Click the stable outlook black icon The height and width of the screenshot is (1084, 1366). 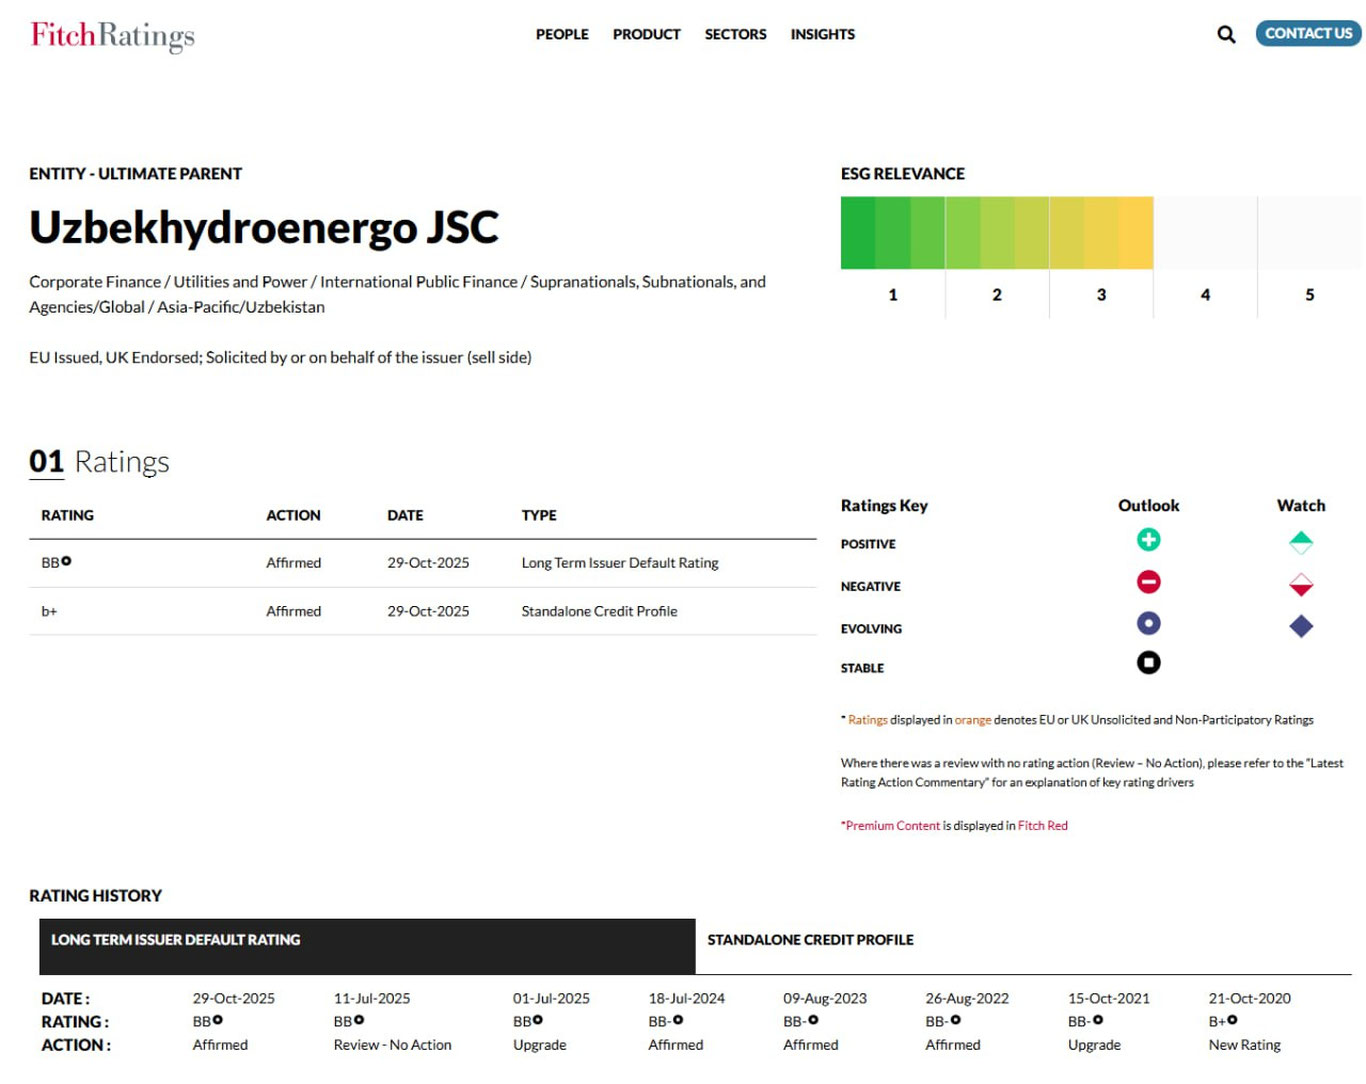click(1148, 663)
